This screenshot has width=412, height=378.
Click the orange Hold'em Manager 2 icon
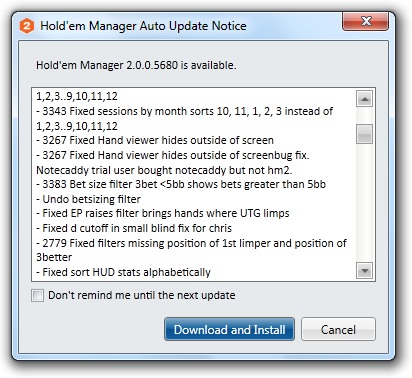(27, 26)
